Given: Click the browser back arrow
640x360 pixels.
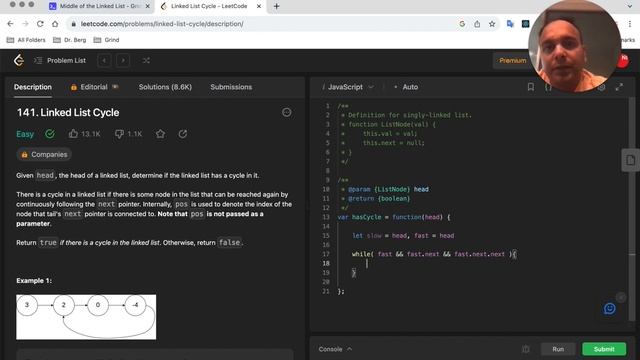Looking at the screenshot, I should pos(10,24).
